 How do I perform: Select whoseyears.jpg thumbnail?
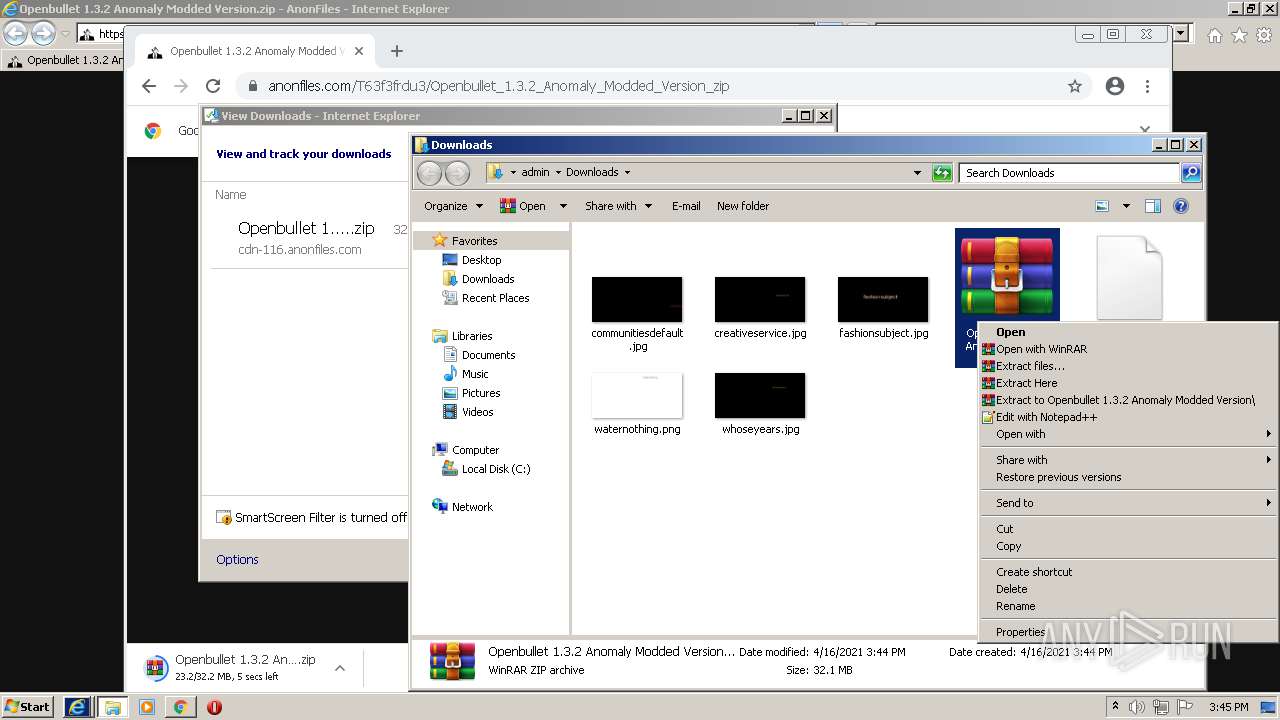coord(760,396)
